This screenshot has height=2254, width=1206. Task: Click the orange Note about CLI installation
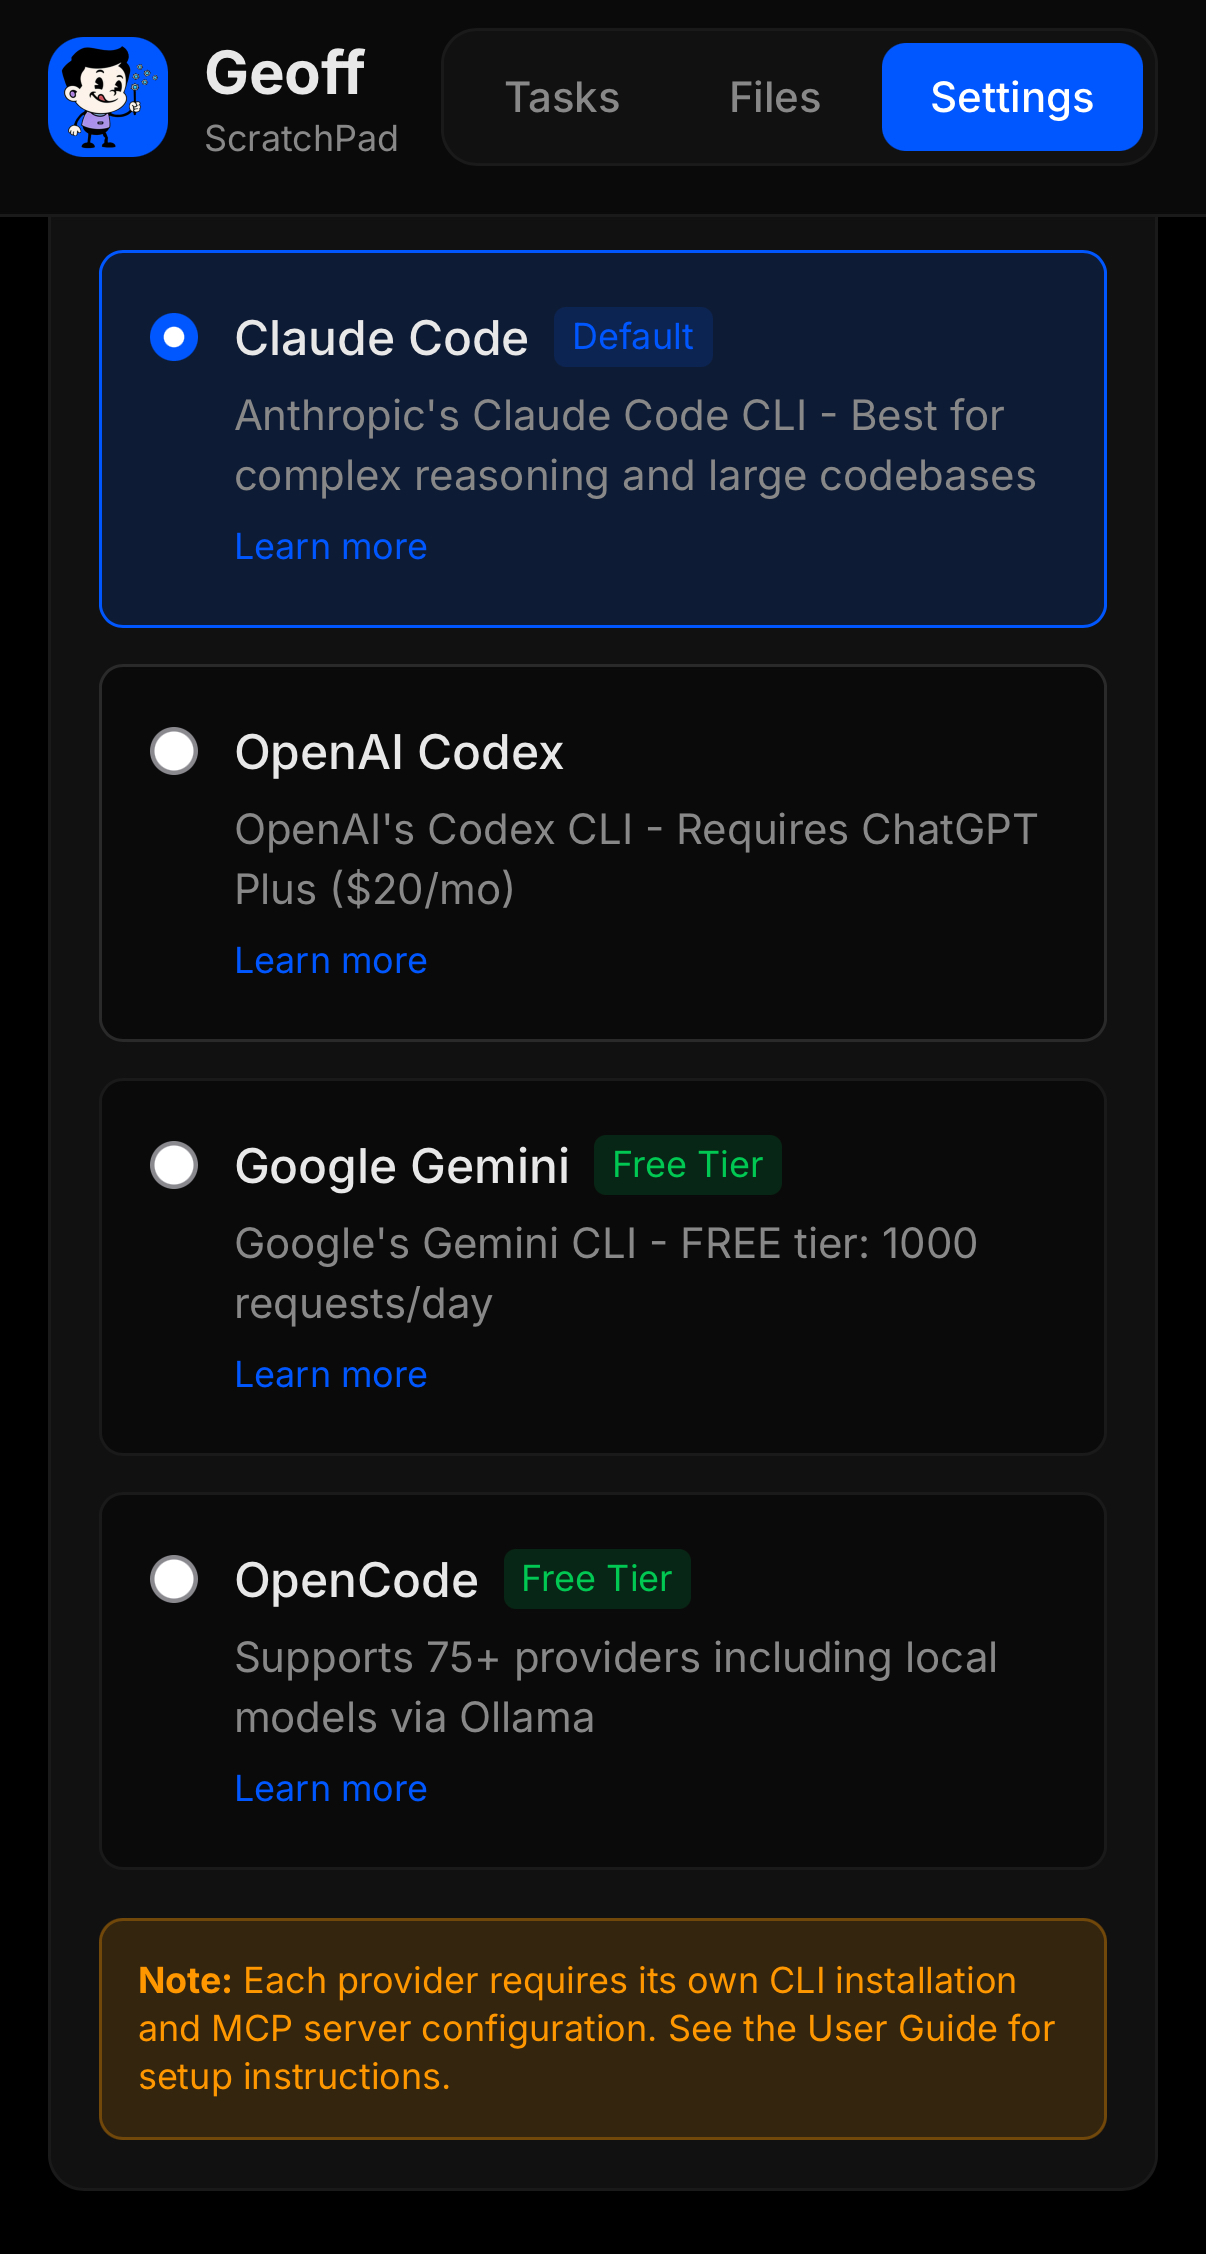pyautogui.click(x=602, y=2028)
